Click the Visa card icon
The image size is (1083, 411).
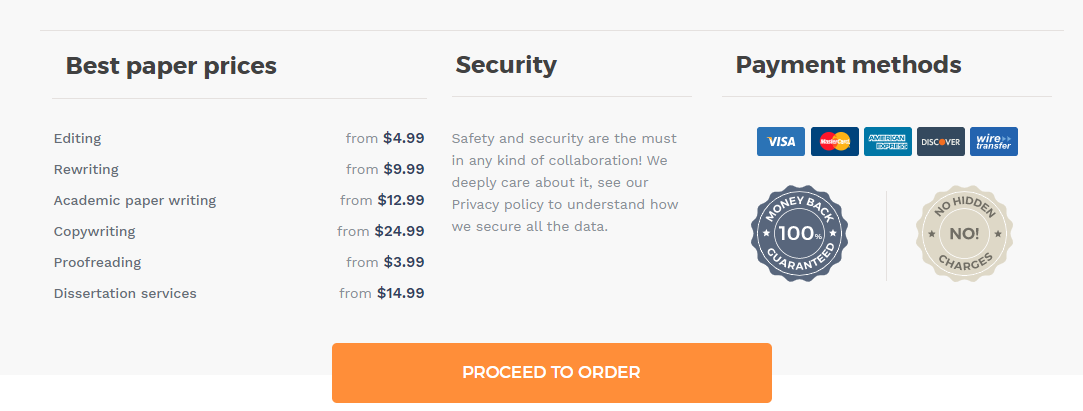point(780,142)
